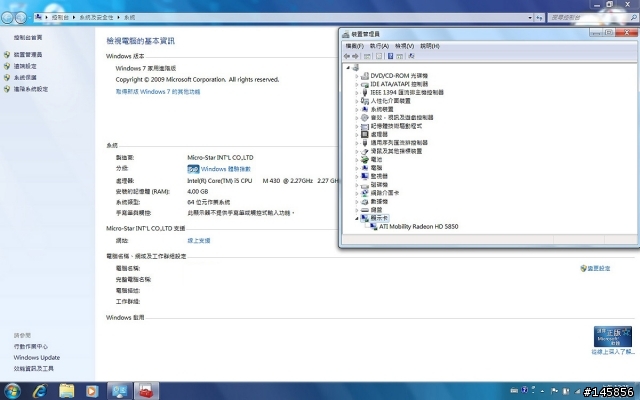Screen dimensions: 640x400
Task: Click the Genuine Microsoft software badge
Action: 612,336
